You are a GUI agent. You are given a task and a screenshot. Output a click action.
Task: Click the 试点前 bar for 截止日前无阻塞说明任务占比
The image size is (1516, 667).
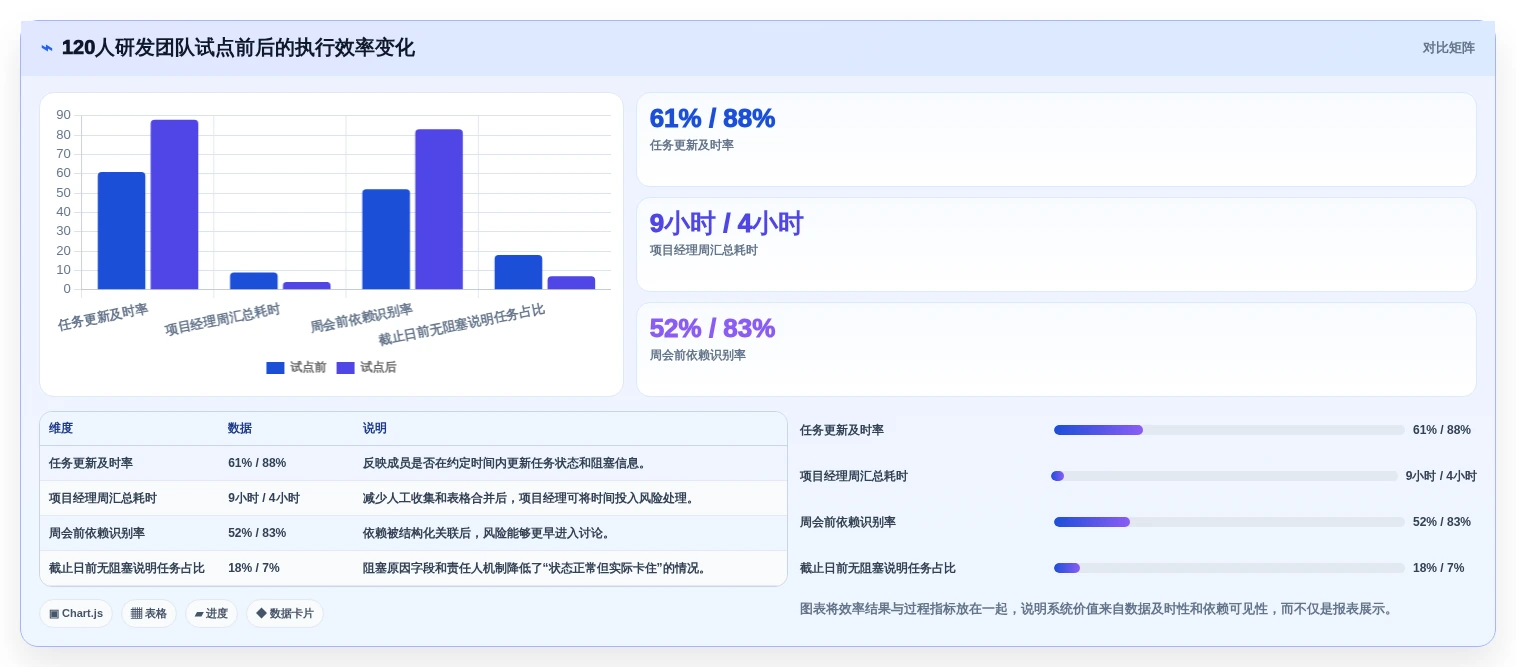coord(518,273)
